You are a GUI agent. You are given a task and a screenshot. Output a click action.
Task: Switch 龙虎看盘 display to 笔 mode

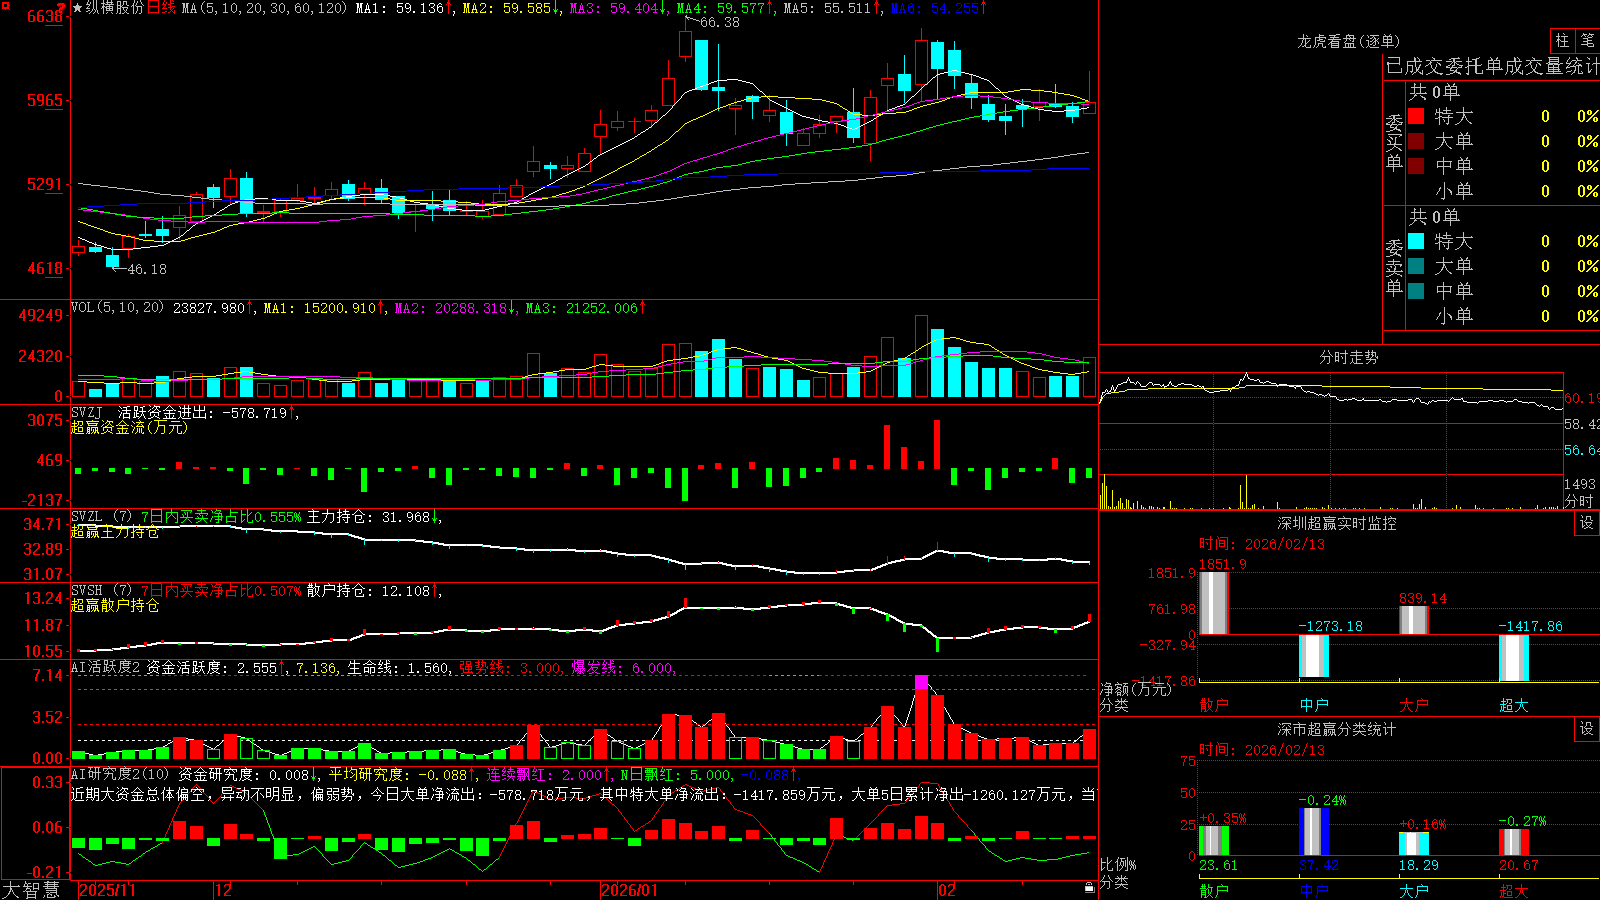(1587, 40)
